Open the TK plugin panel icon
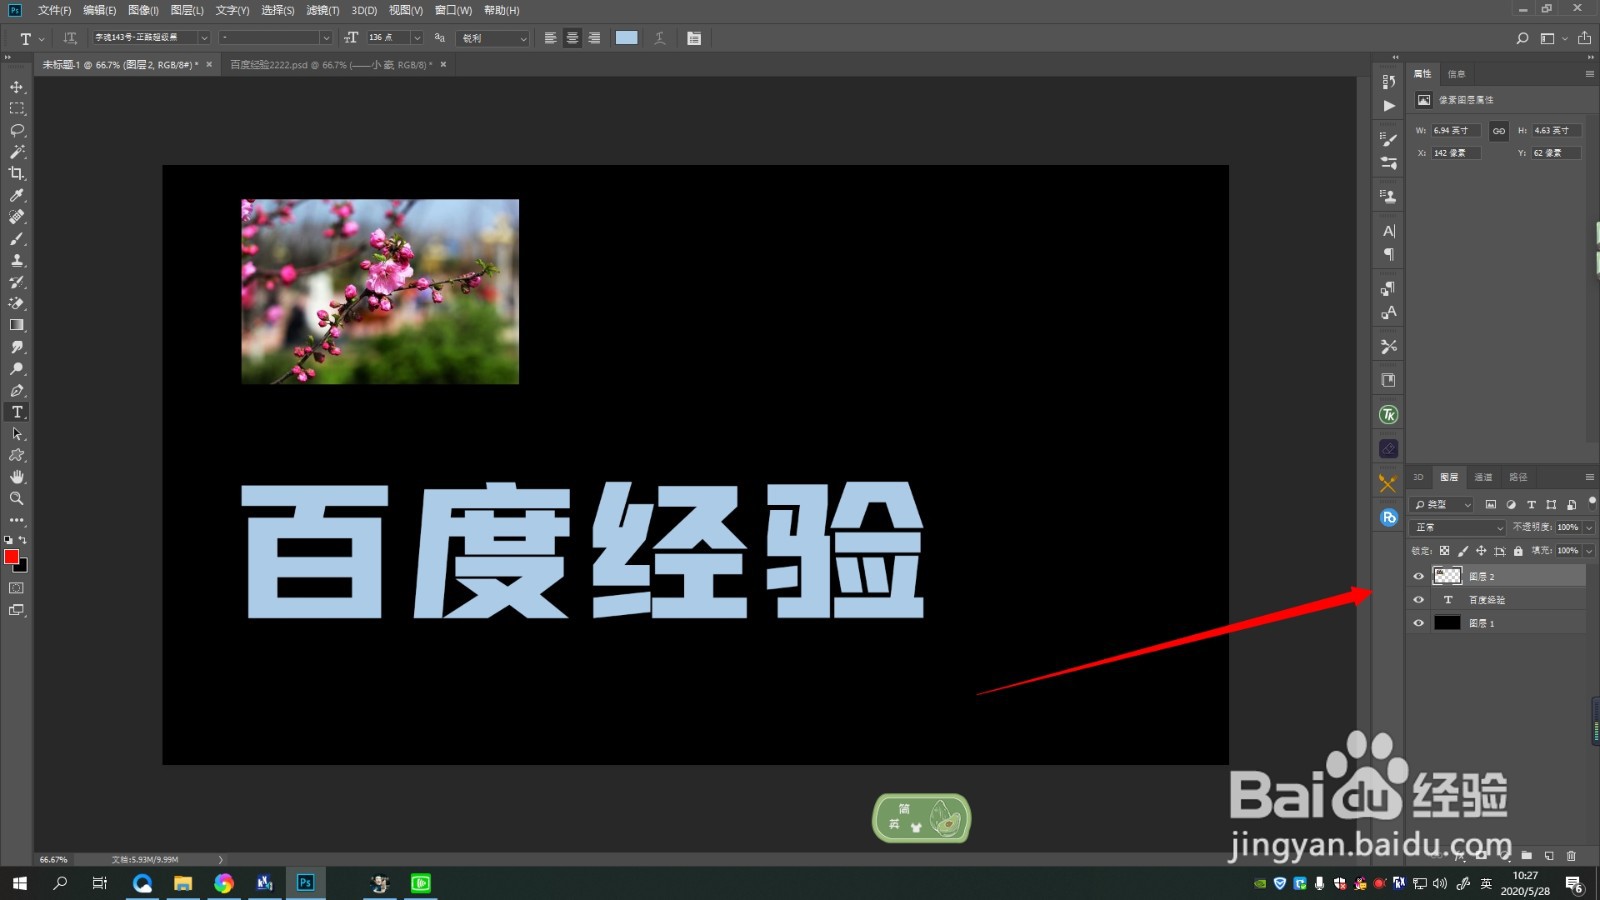This screenshot has height=900, width=1600. coord(1388,415)
